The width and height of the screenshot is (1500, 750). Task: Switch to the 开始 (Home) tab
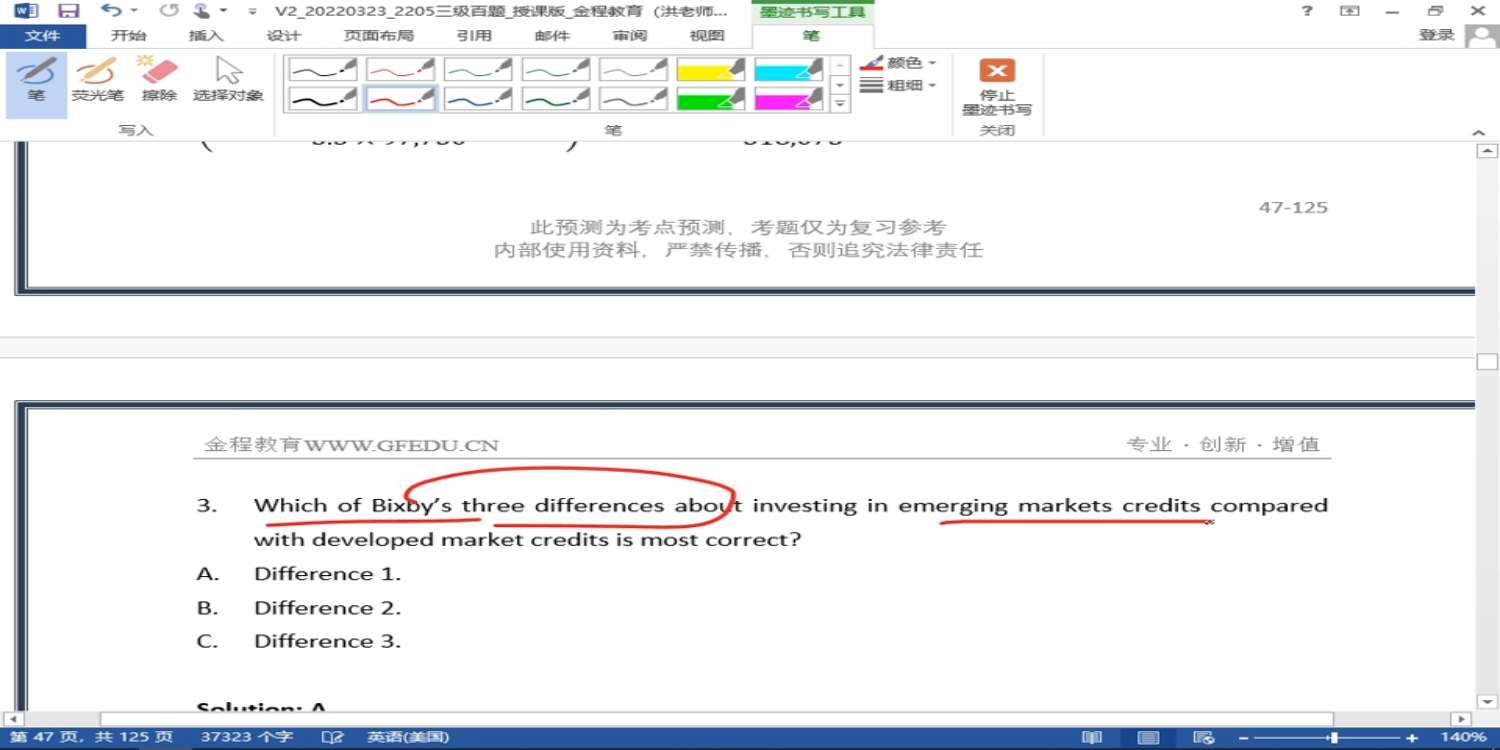[x=128, y=36]
